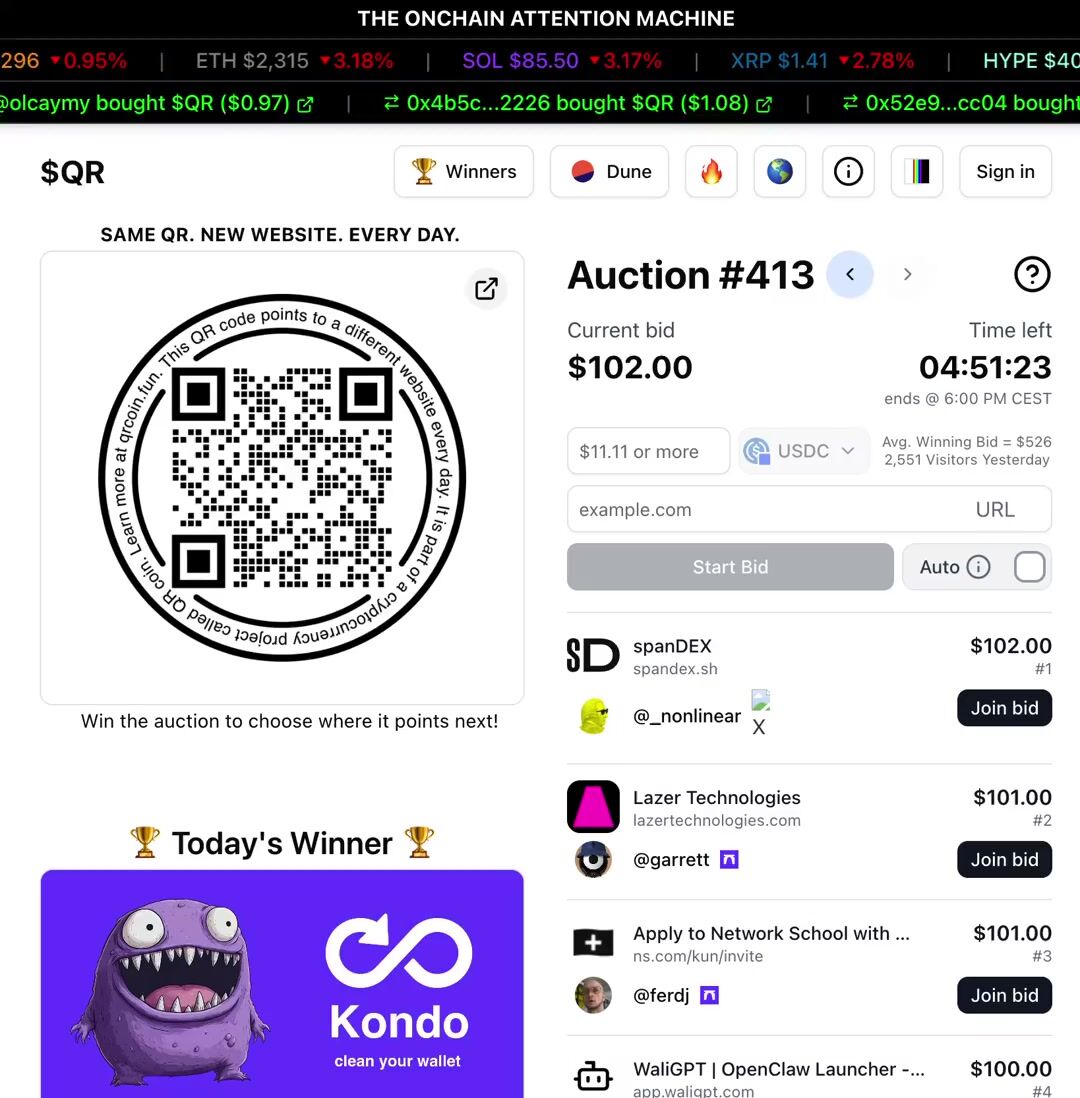Open the Winners tab
1080x1098 pixels.
(464, 172)
